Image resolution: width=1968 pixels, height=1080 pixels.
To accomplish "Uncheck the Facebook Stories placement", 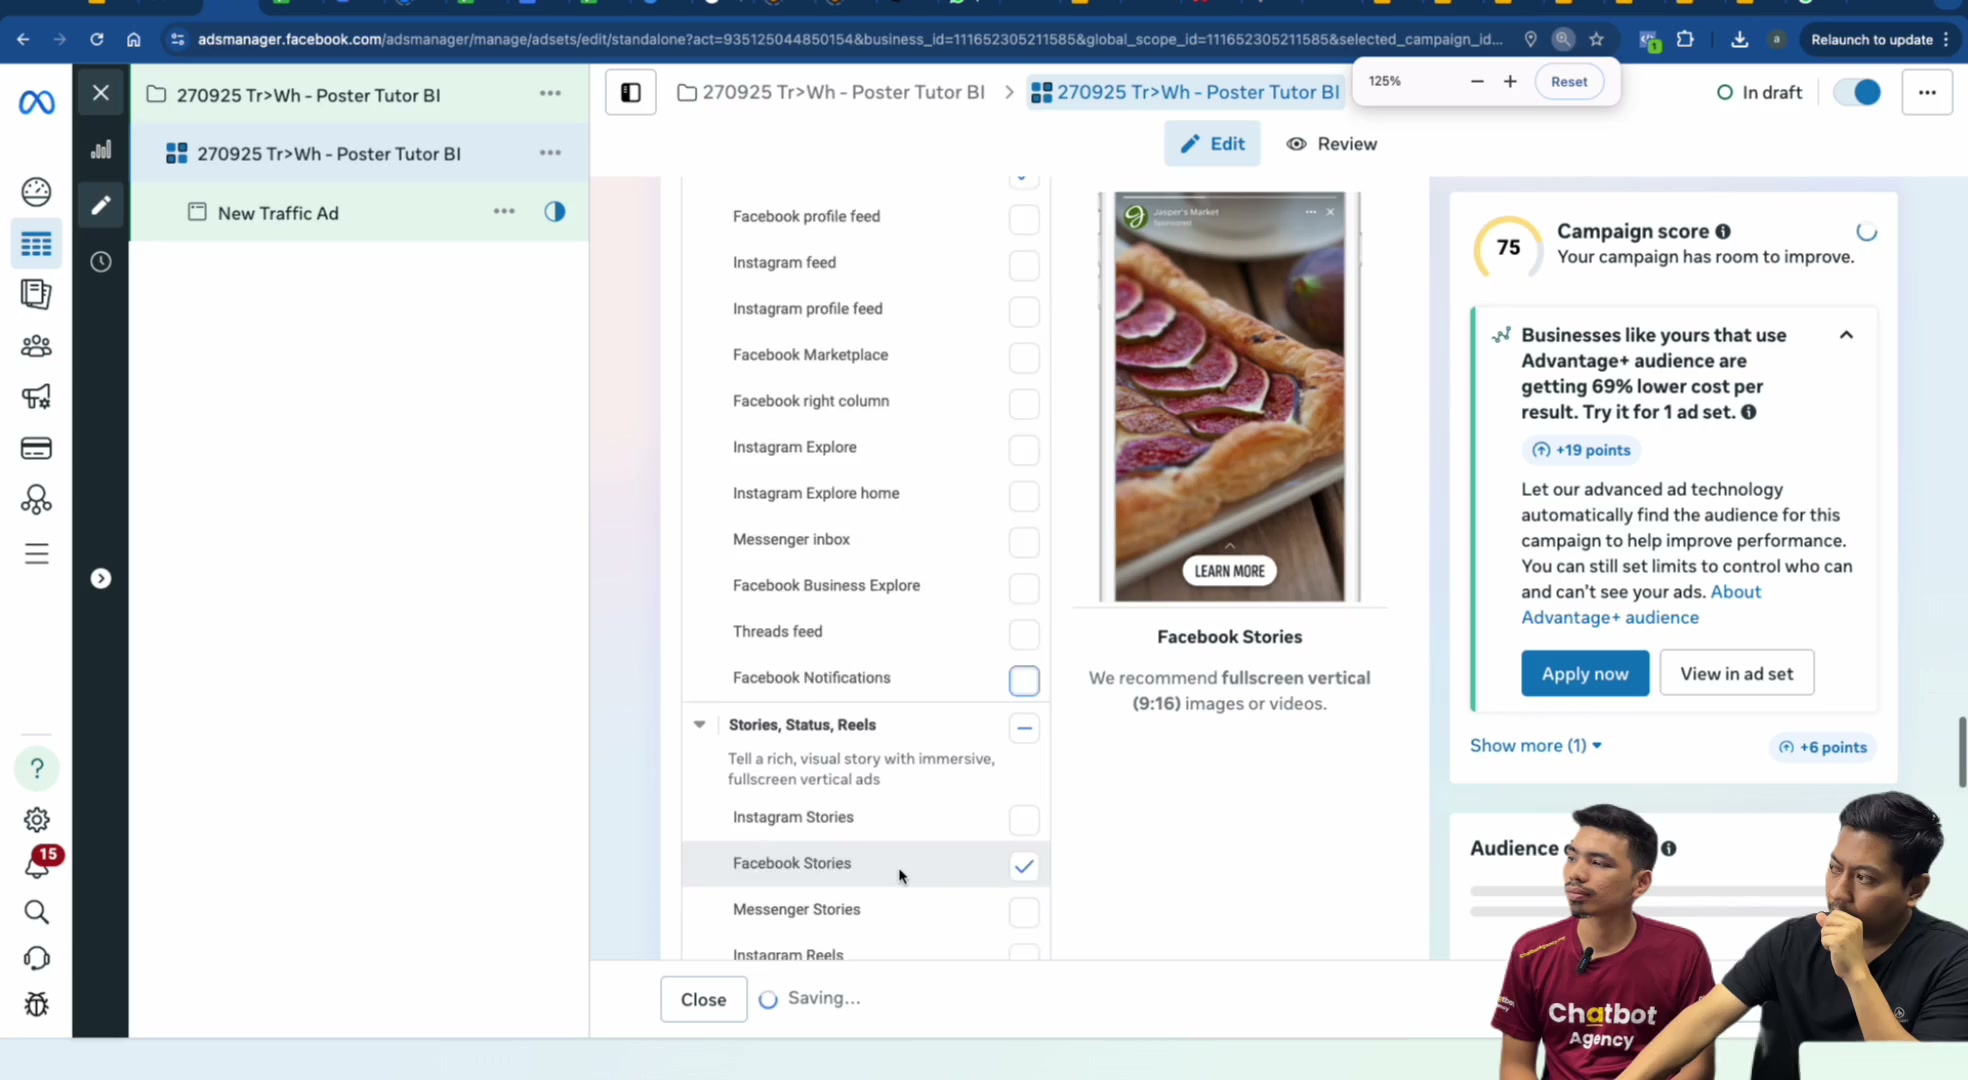I will point(1024,866).
